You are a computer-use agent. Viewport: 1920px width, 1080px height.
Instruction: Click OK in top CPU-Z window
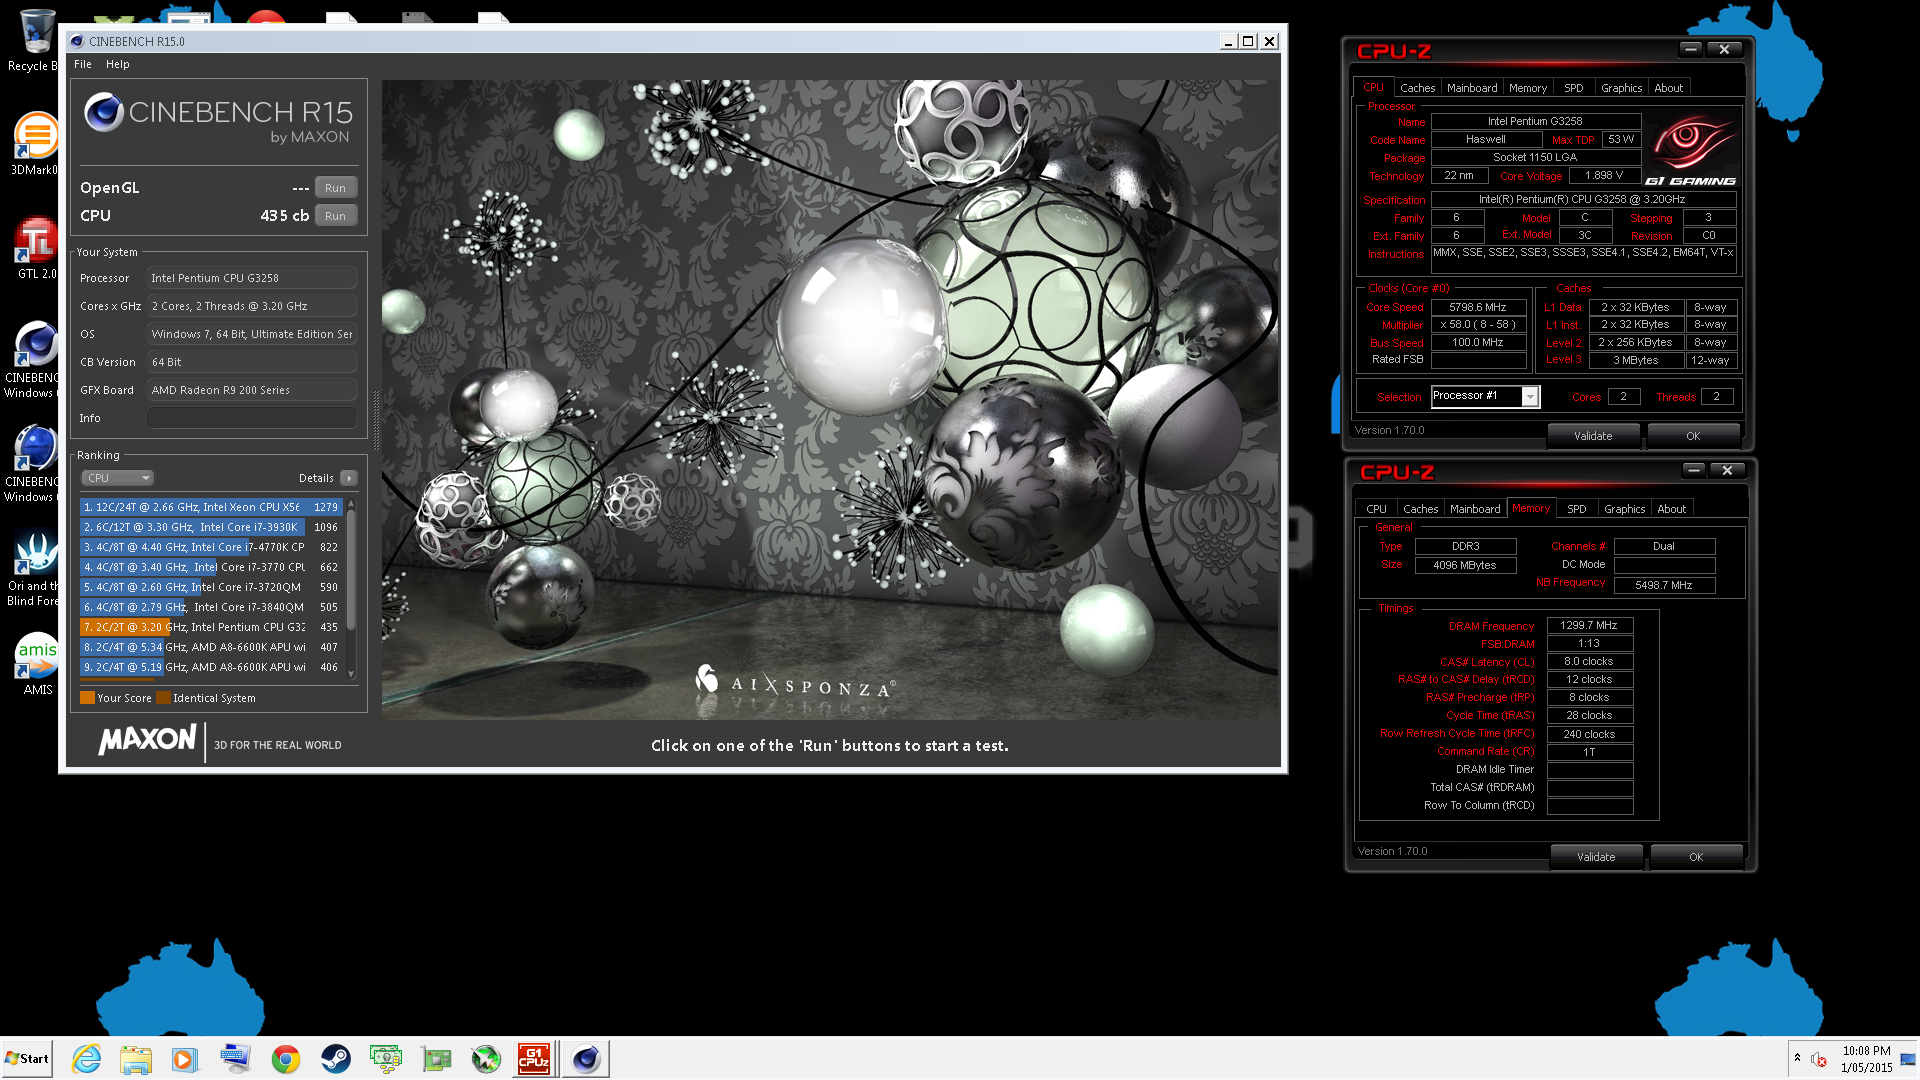[1693, 436]
